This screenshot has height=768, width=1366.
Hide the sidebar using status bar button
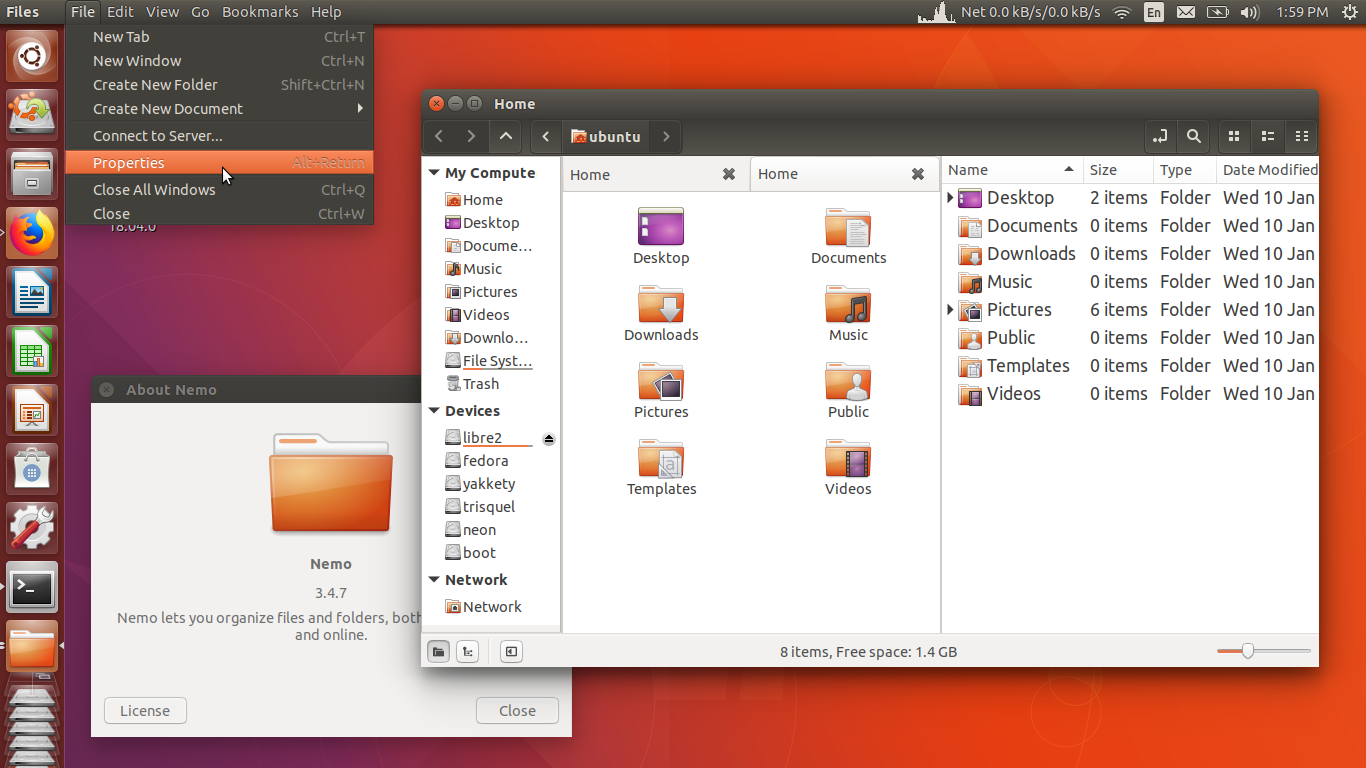click(511, 652)
